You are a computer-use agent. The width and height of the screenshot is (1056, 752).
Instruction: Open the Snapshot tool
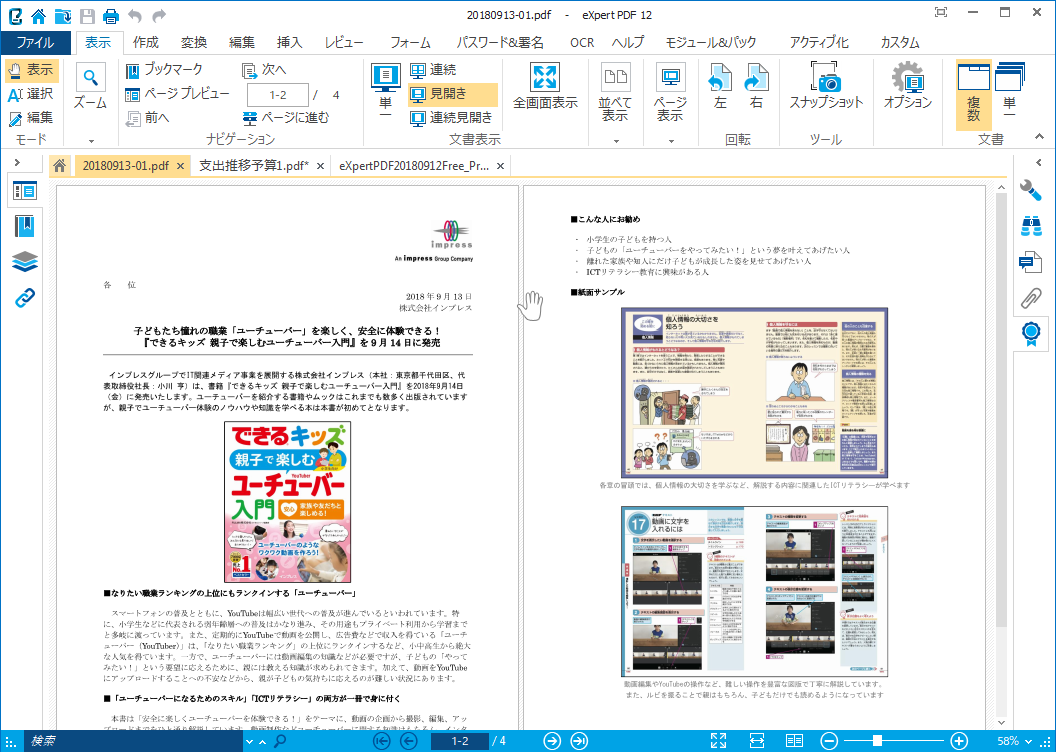tap(828, 92)
